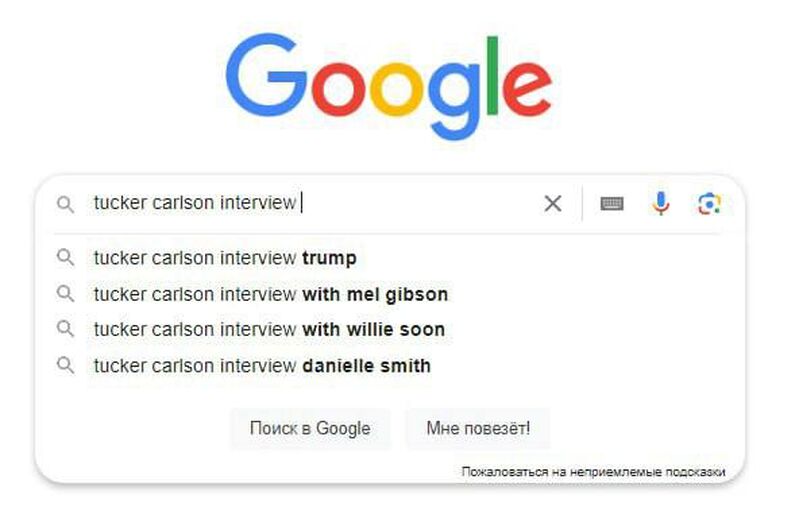Clear the search box text
799x522 pixels.
[x=552, y=204]
